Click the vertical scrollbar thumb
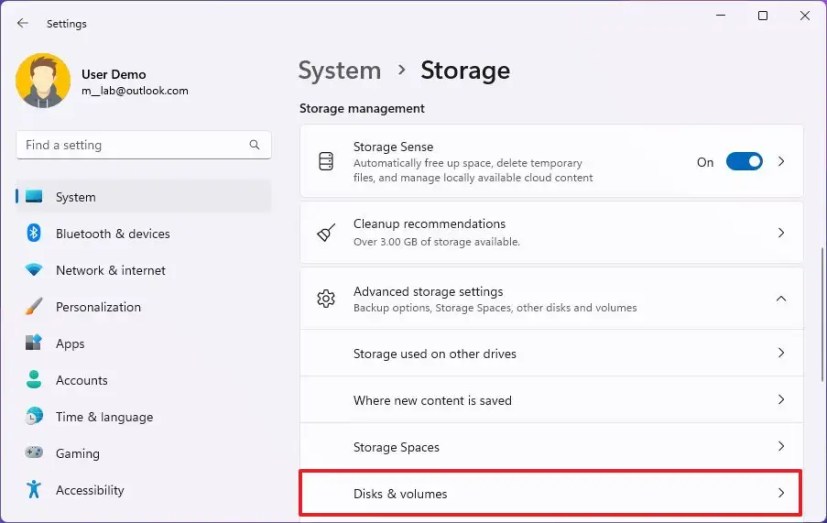Screen dimensions: 827x523 [822, 314]
